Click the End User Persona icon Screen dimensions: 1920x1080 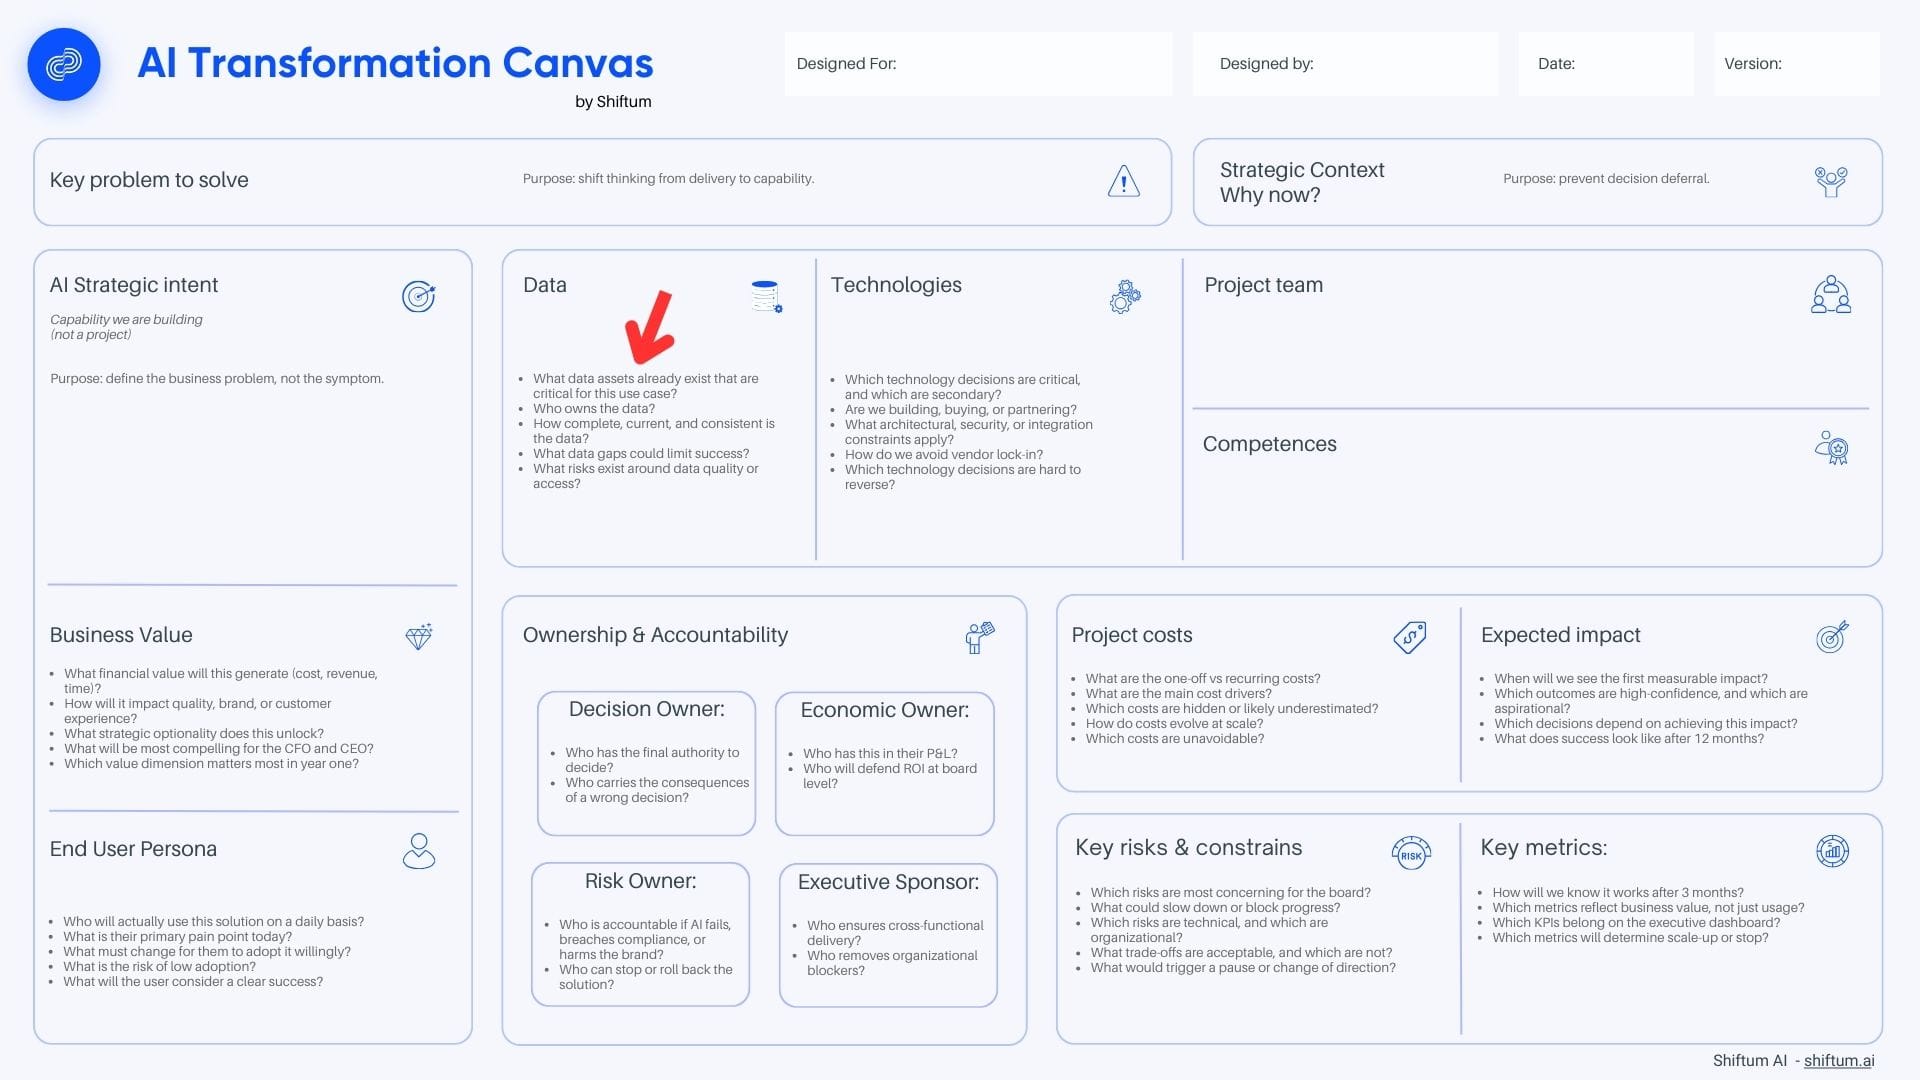pyautogui.click(x=419, y=851)
